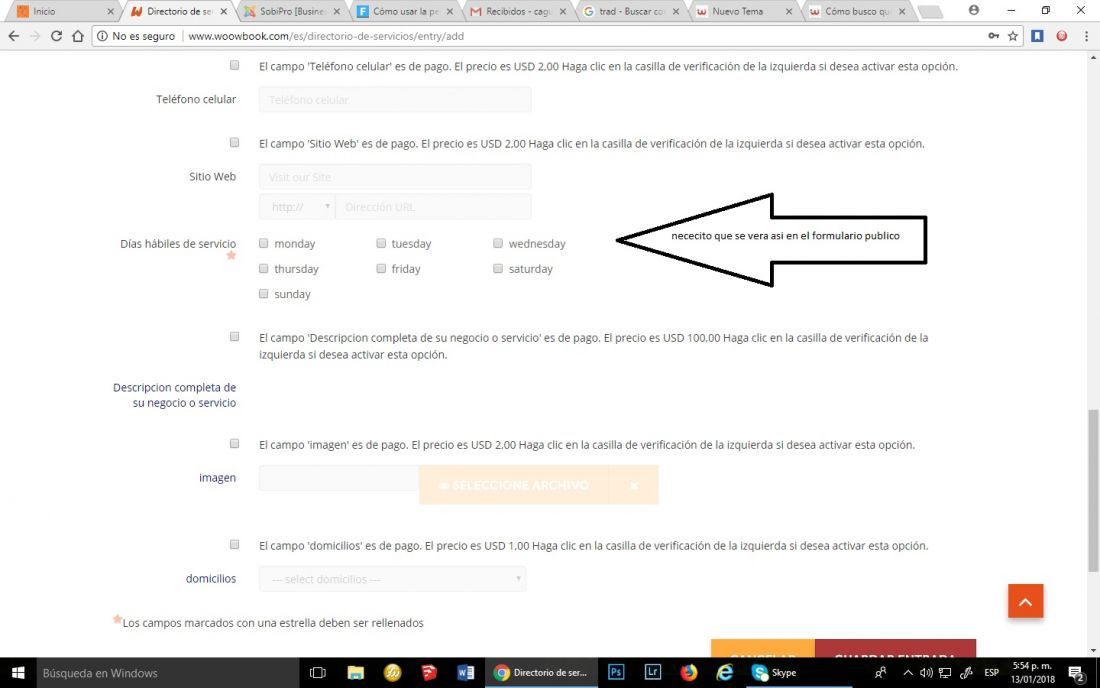Check the sunday checkbox
Screen dimensions: 1100x688
[x=264, y=294]
